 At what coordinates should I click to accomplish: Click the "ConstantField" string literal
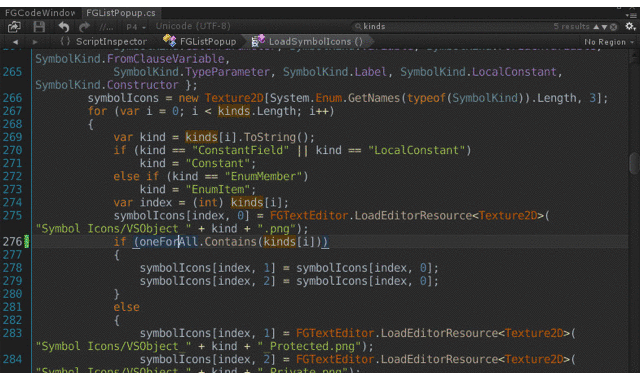click(240, 150)
